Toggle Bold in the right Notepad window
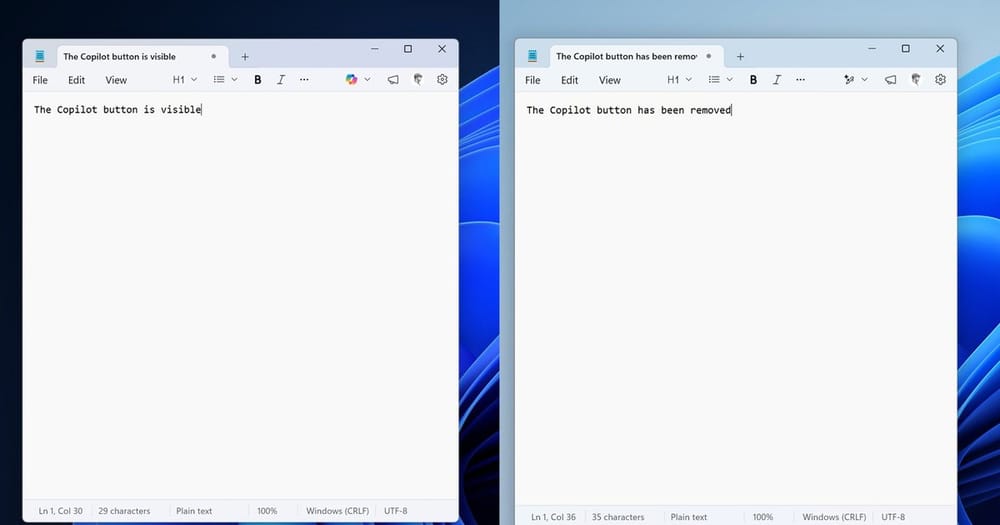This screenshot has height=525, width=1000. tap(753, 80)
